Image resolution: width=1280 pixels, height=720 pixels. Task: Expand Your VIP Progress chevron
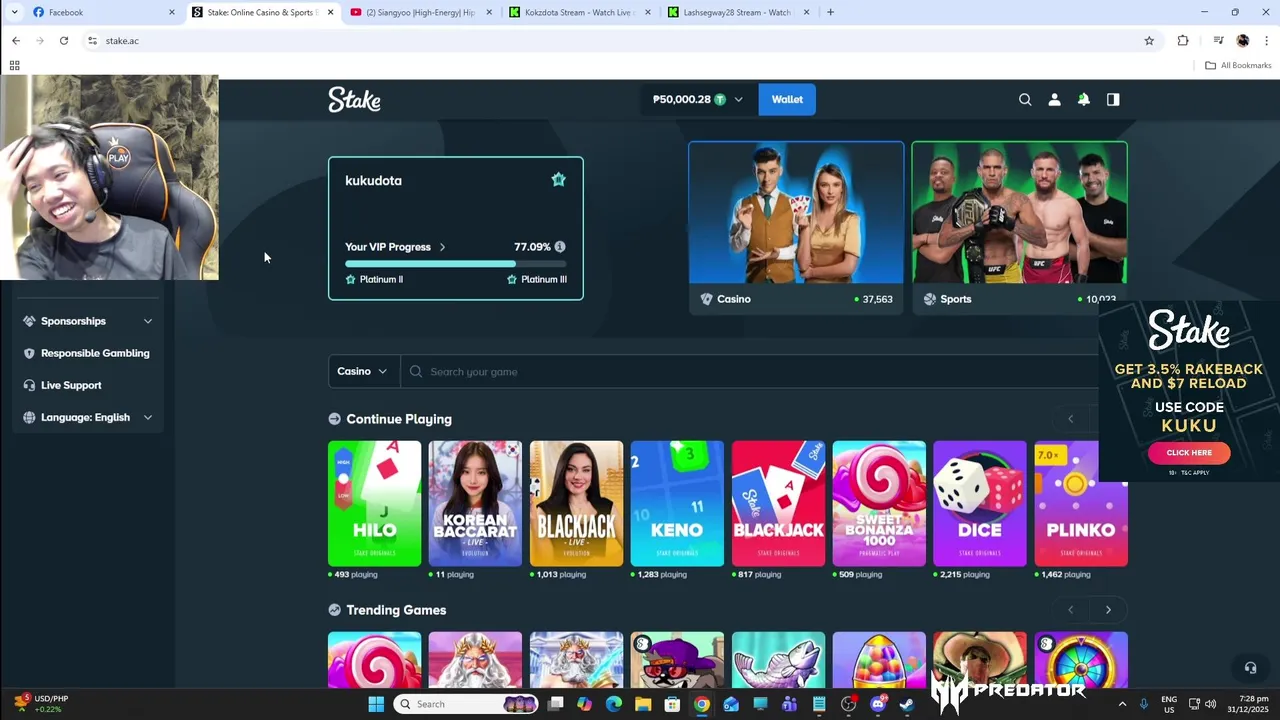442,247
